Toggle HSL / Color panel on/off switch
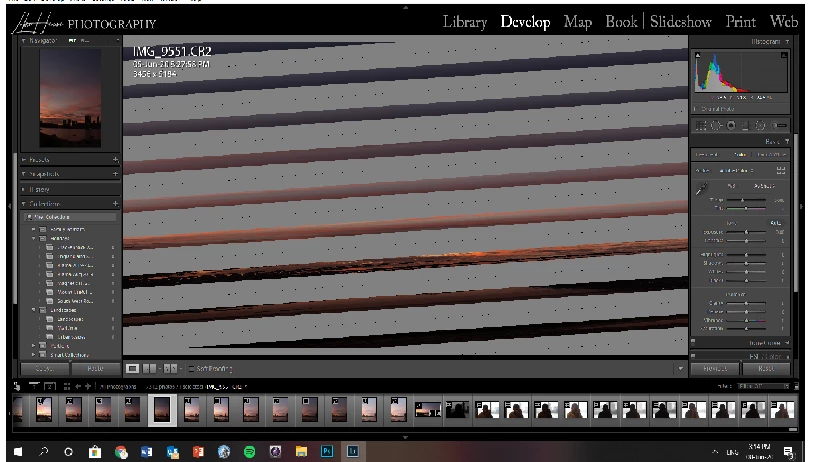The width and height of the screenshot is (821, 462). (x=693, y=356)
